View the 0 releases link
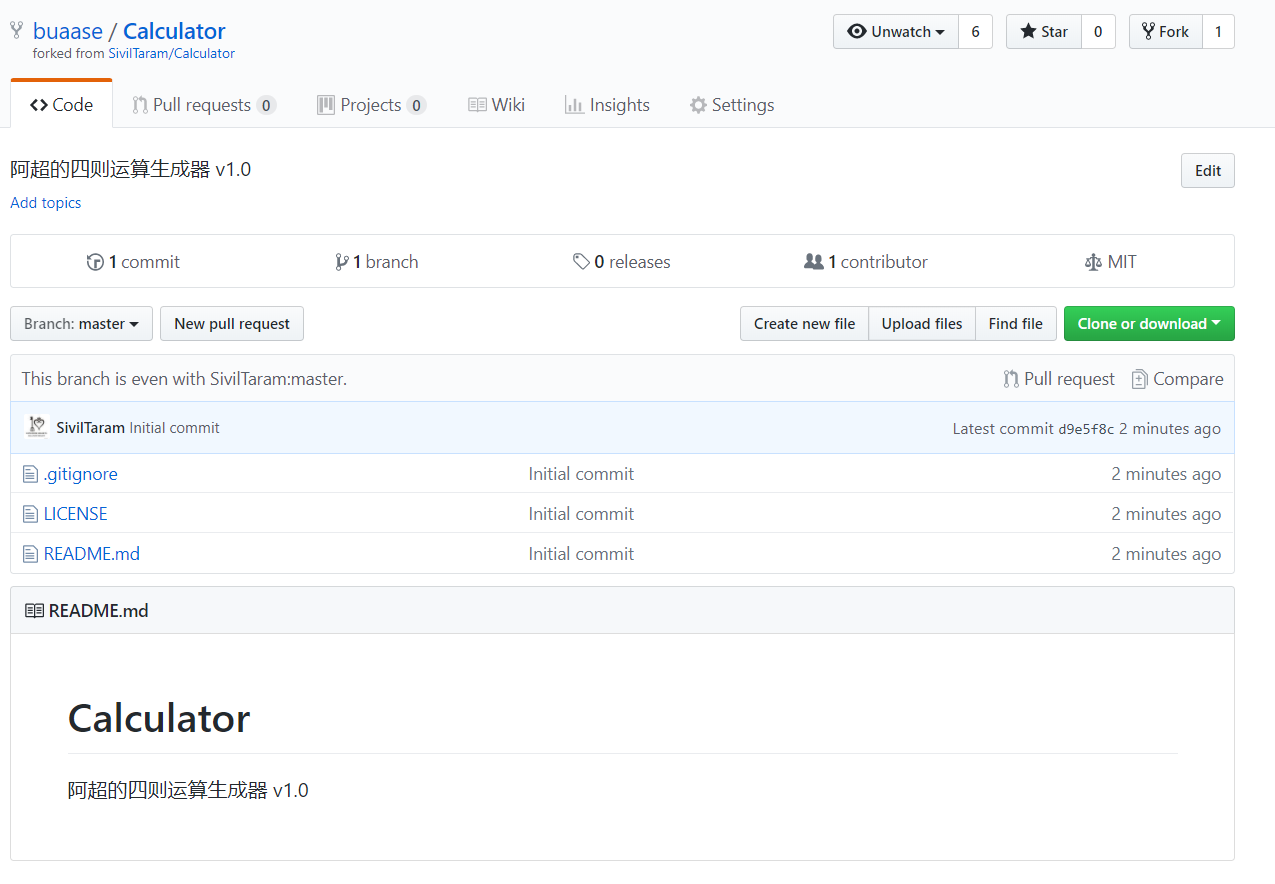 click(622, 262)
